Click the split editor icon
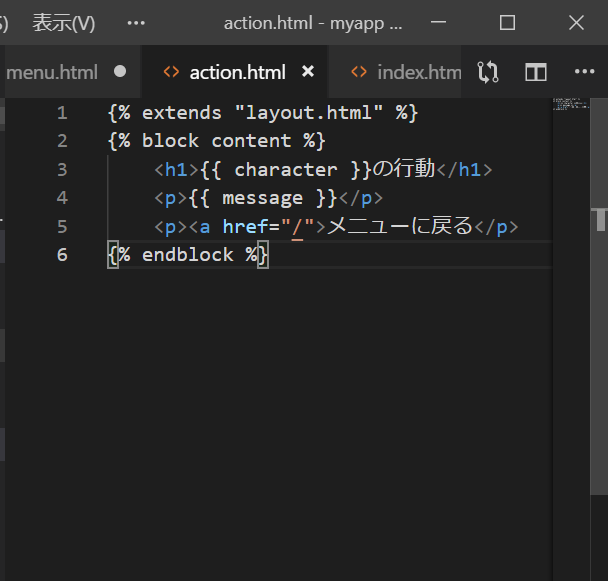 tap(536, 72)
